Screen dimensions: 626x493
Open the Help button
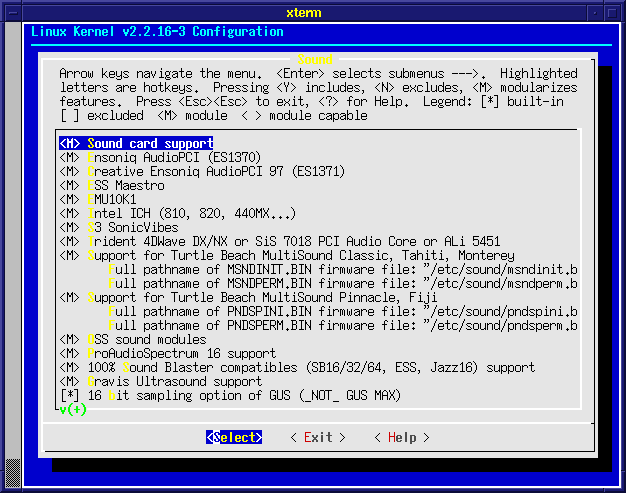401,438
